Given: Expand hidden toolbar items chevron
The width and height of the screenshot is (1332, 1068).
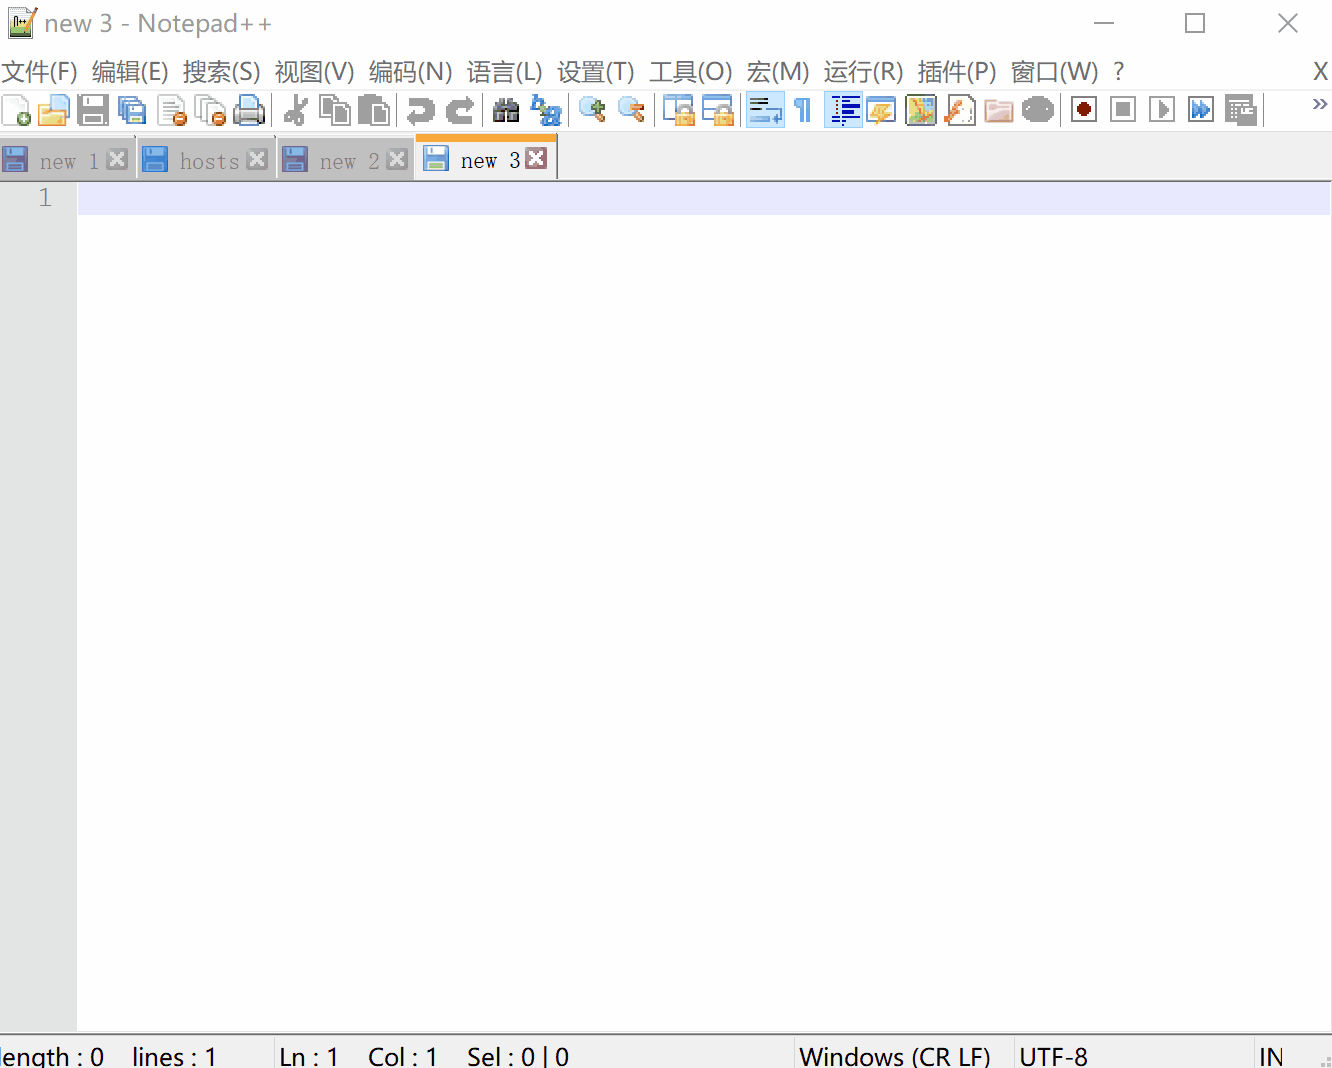Looking at the screenshot, I should 1319,104.
